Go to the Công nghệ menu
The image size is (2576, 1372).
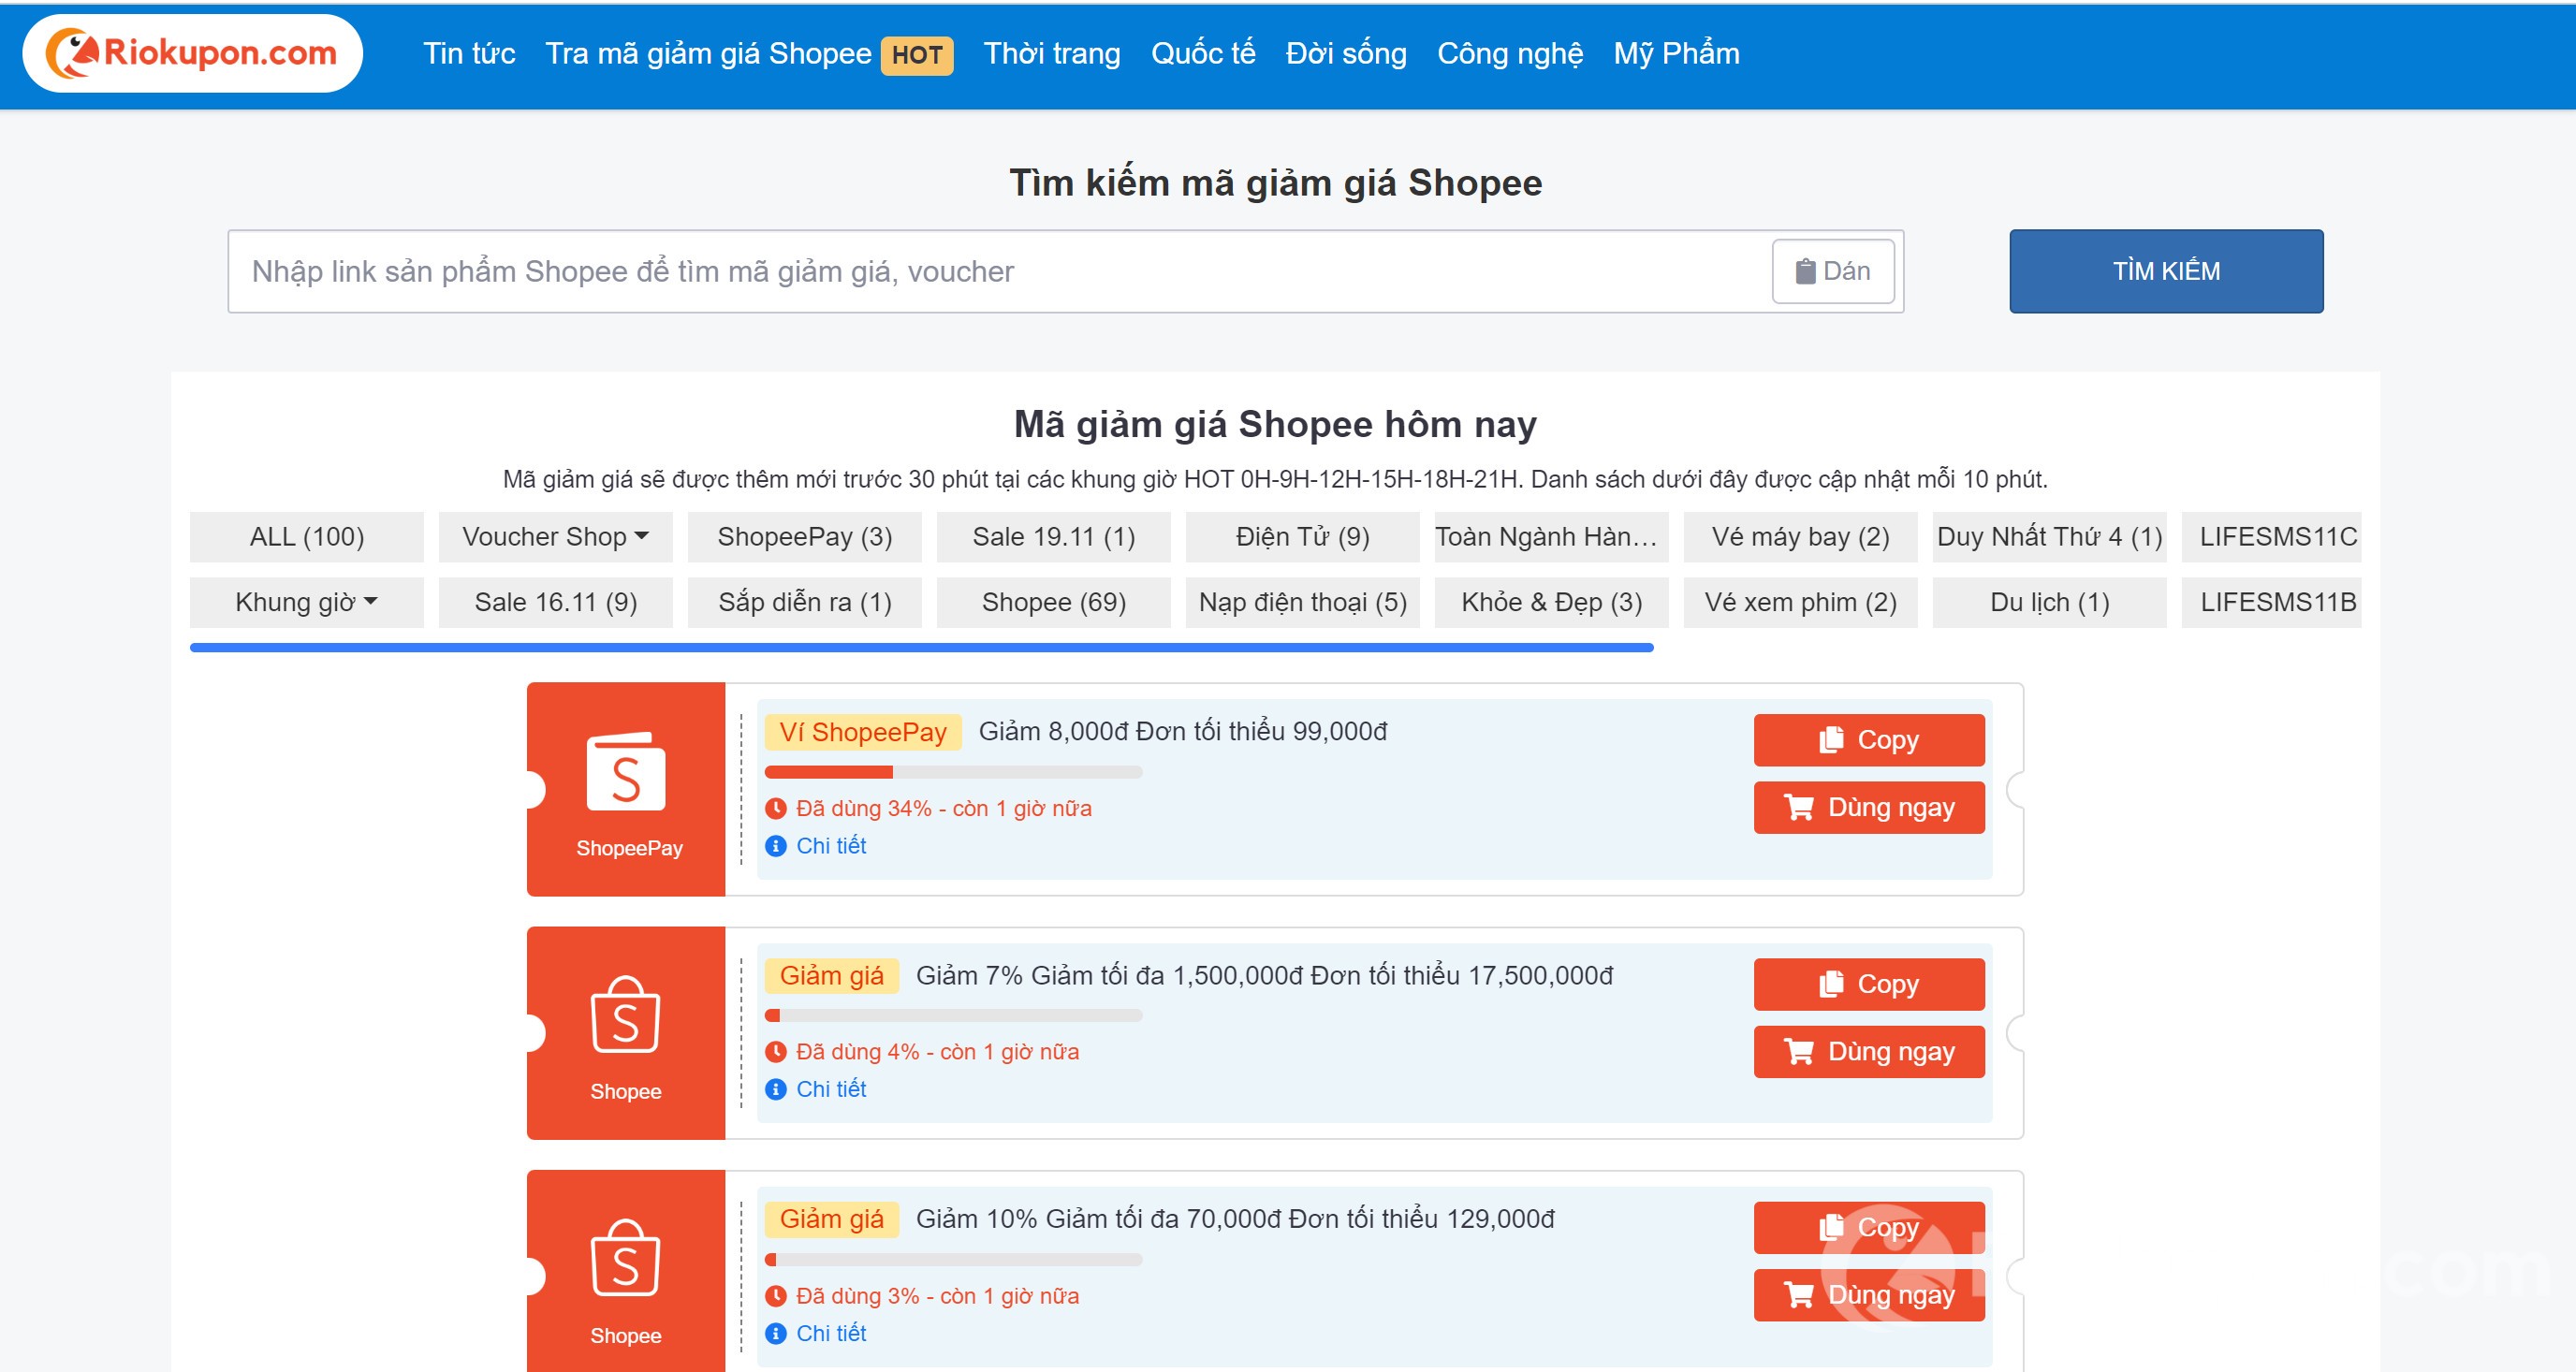point(1509,53)
